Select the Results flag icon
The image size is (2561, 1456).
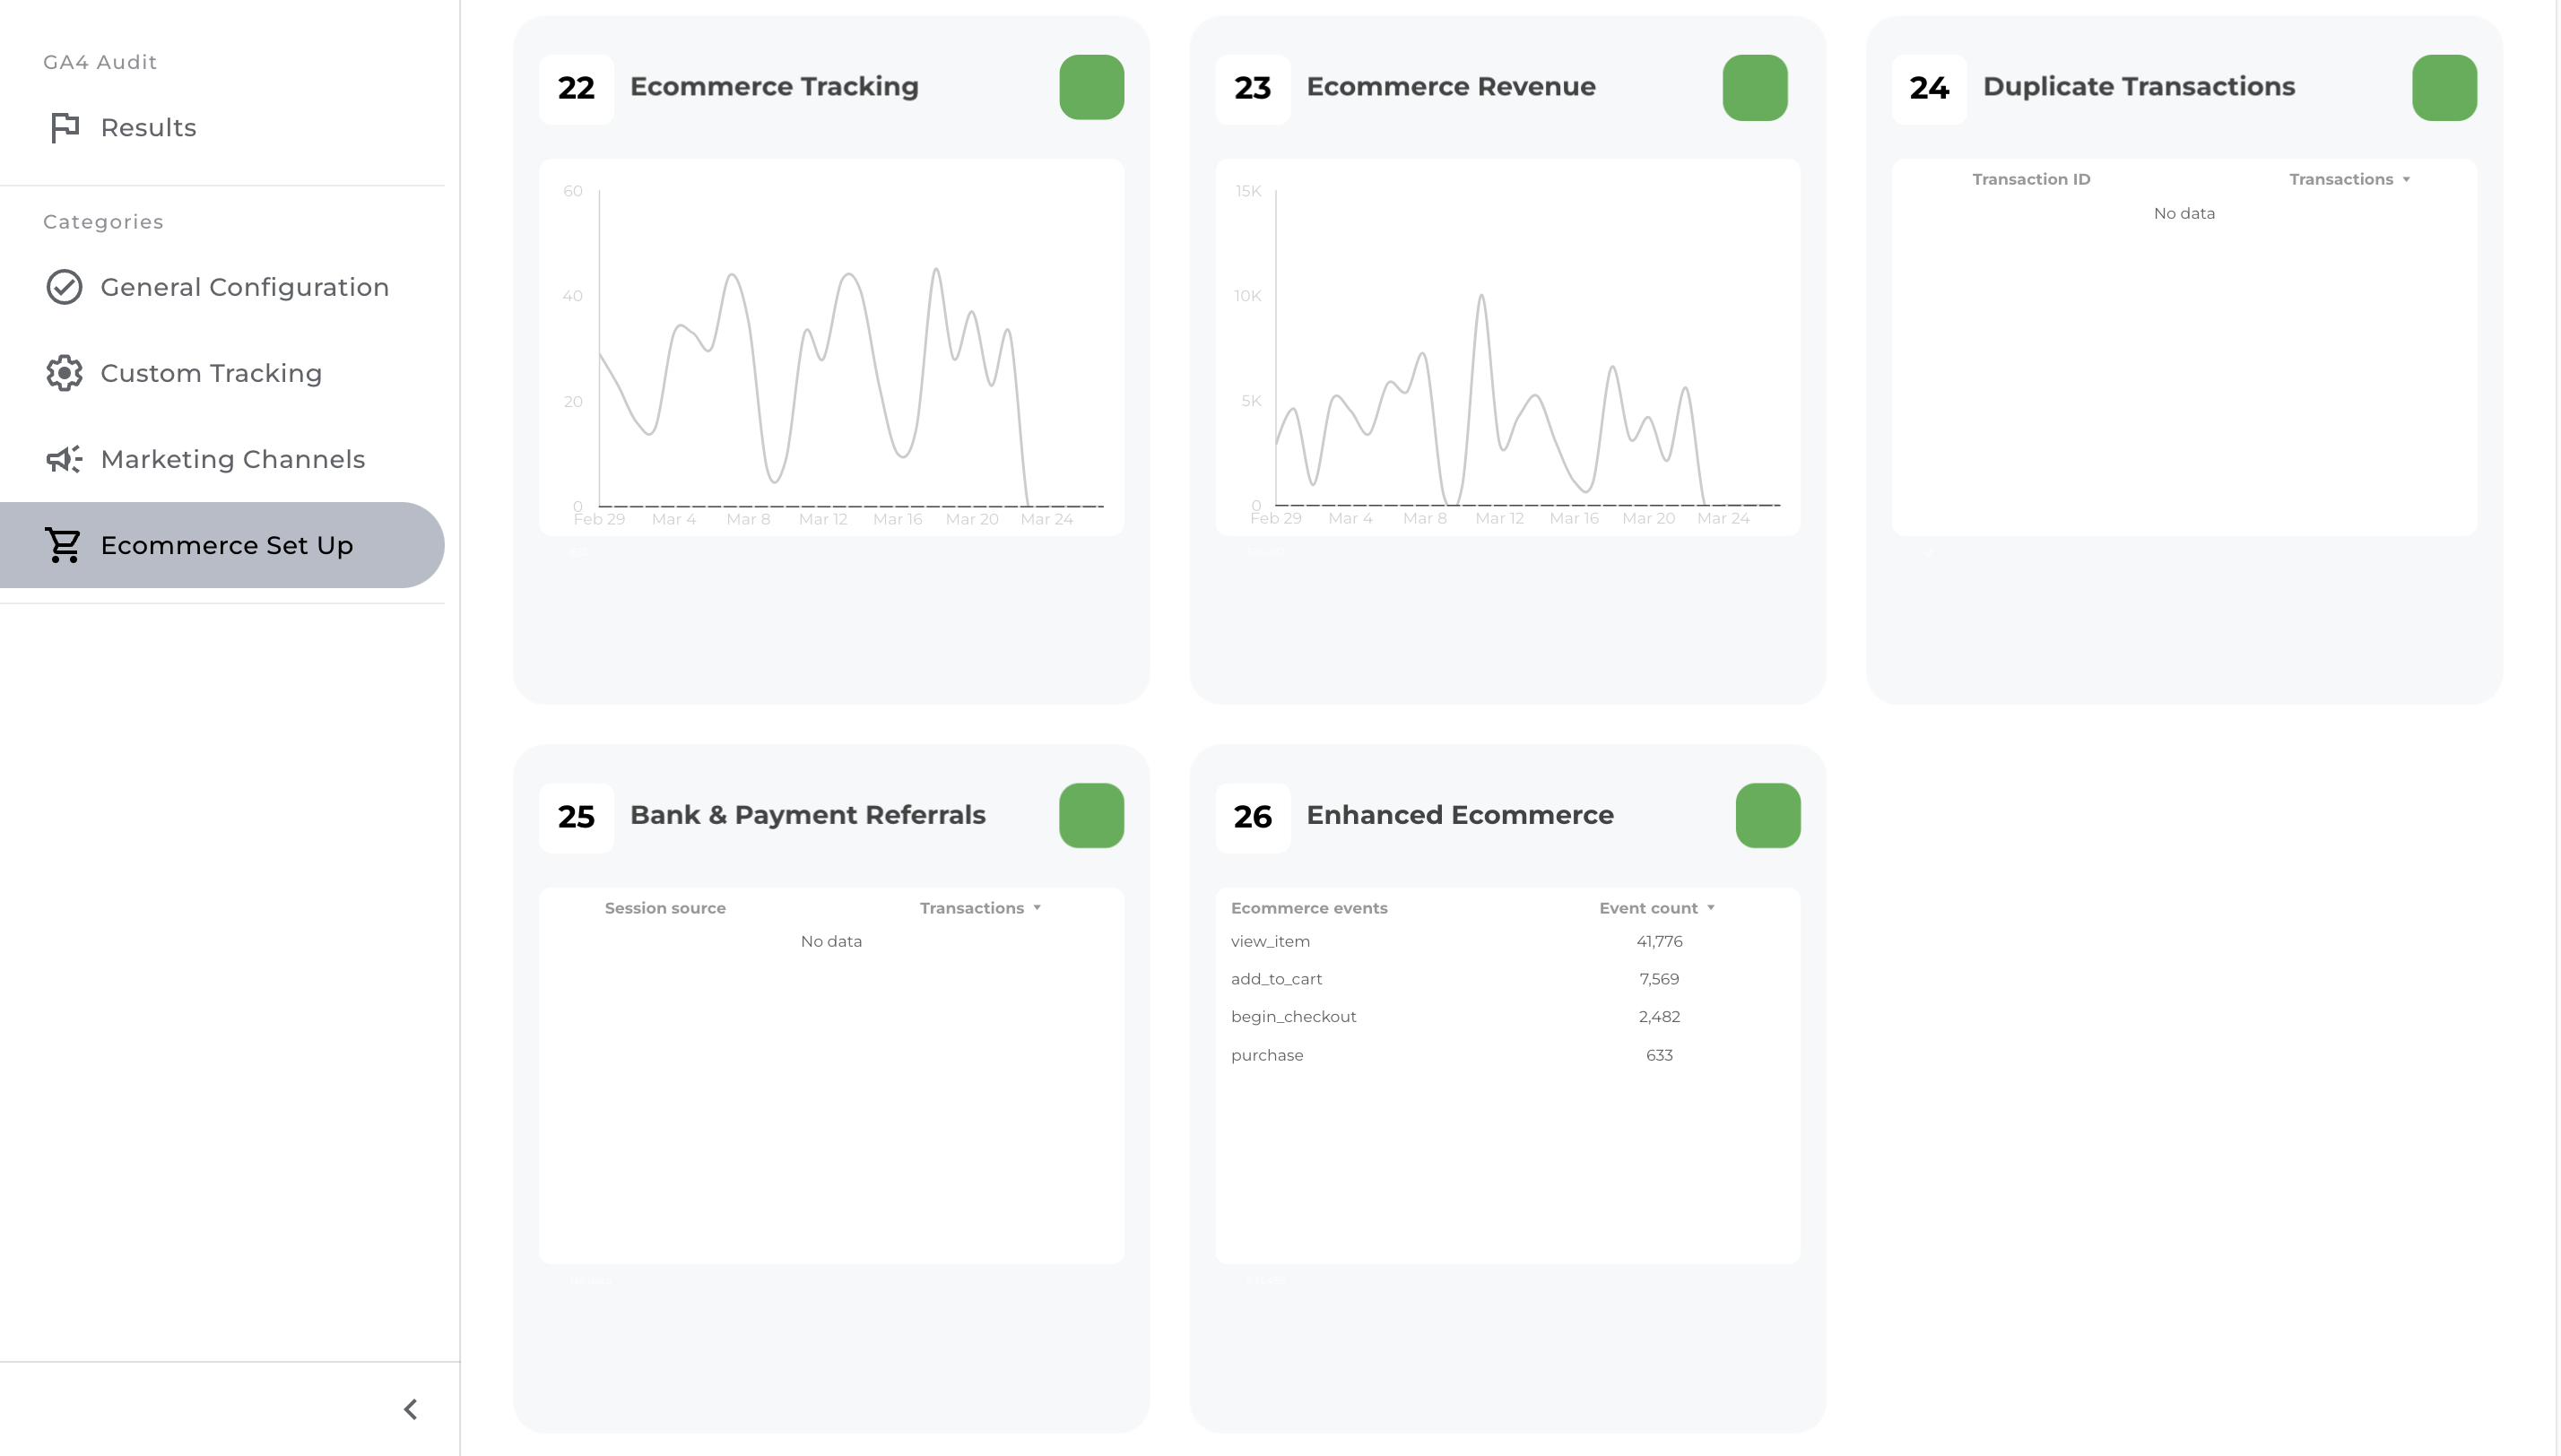[64, 127]
